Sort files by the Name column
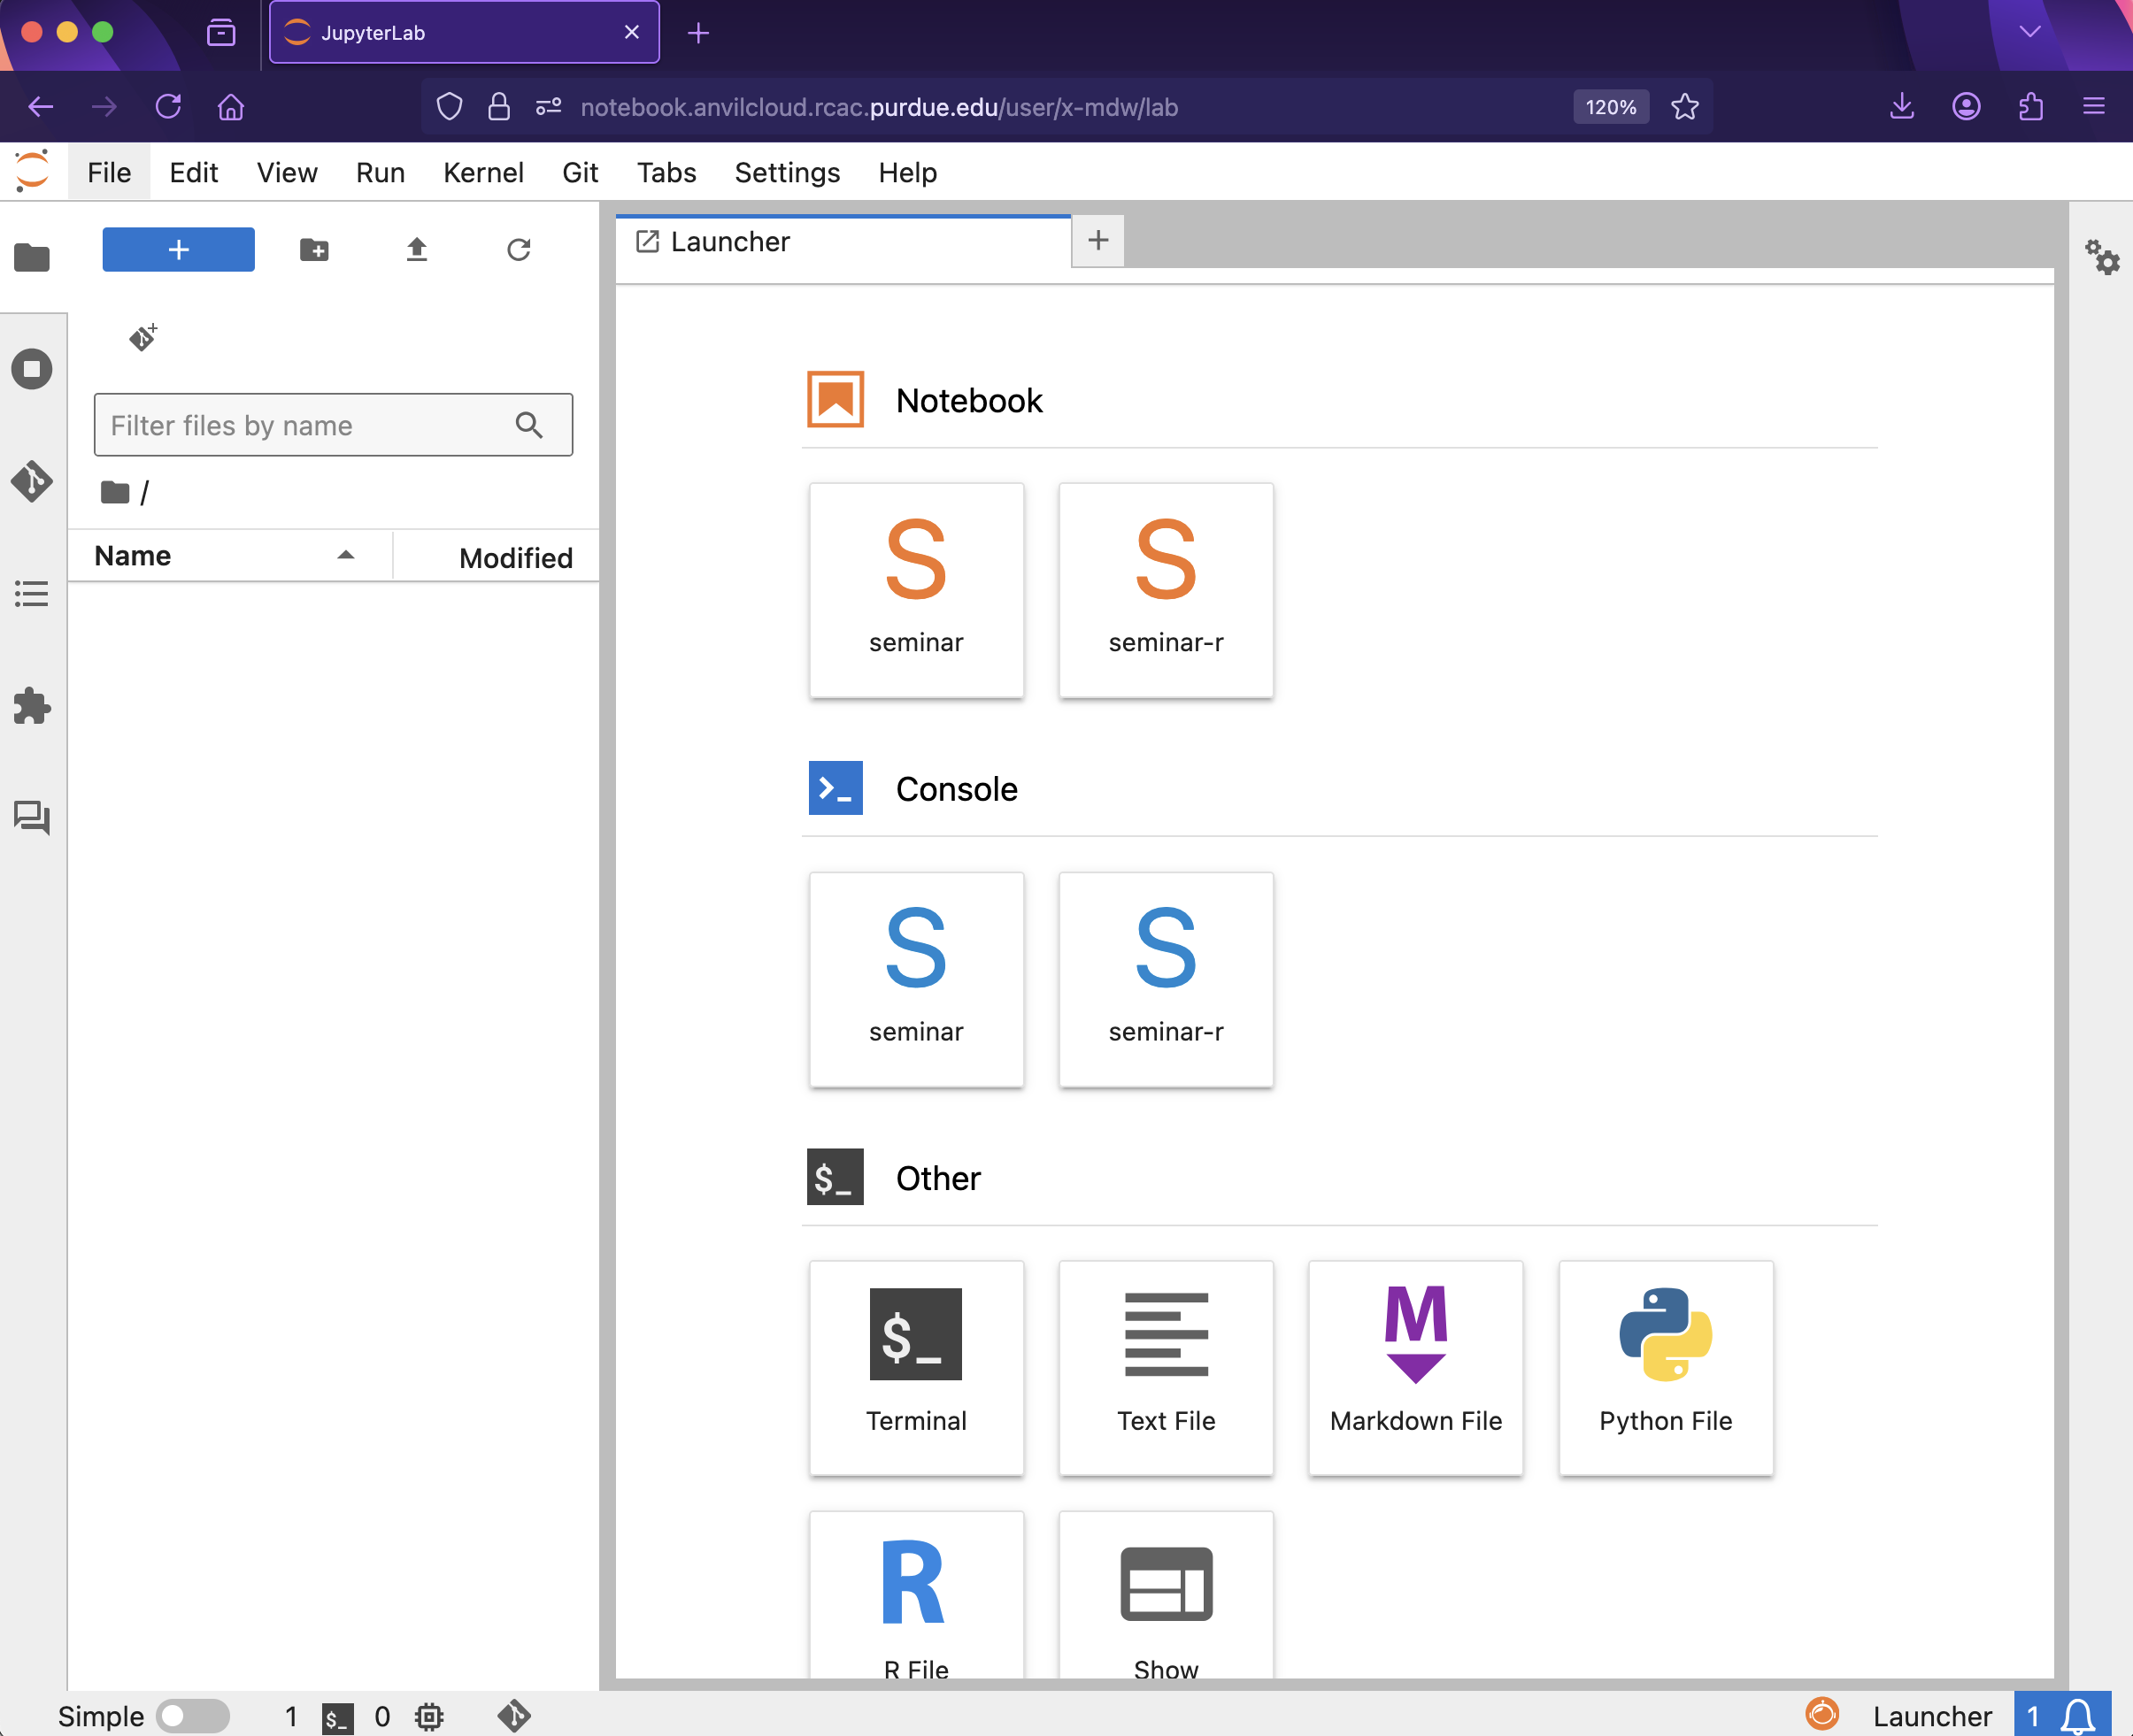The width and height of the screenshot is (2133, 1736). [x=132, y=555]
